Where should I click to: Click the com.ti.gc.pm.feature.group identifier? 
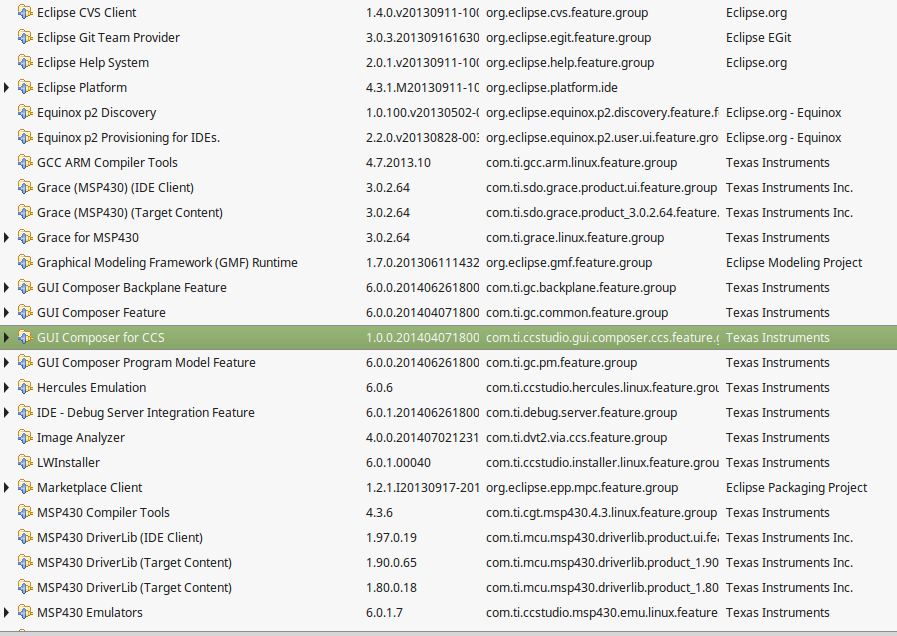(561, 362)
